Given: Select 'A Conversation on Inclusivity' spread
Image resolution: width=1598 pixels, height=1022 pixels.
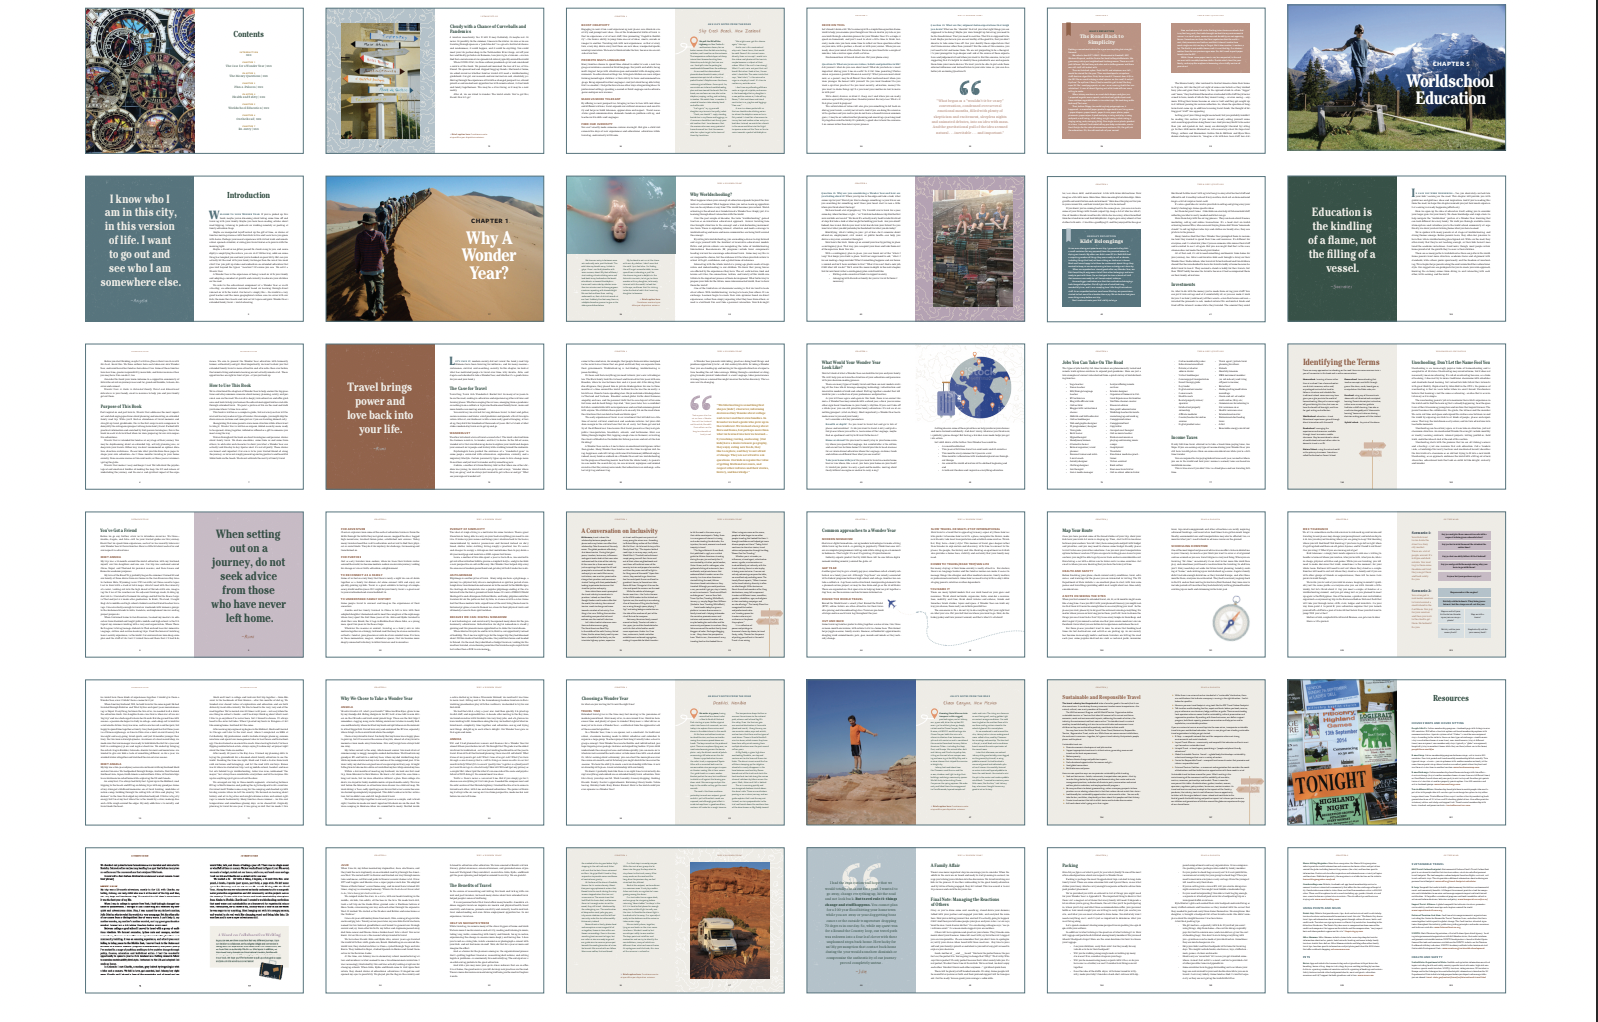Looking at the screenshot, I should [675, 585].
